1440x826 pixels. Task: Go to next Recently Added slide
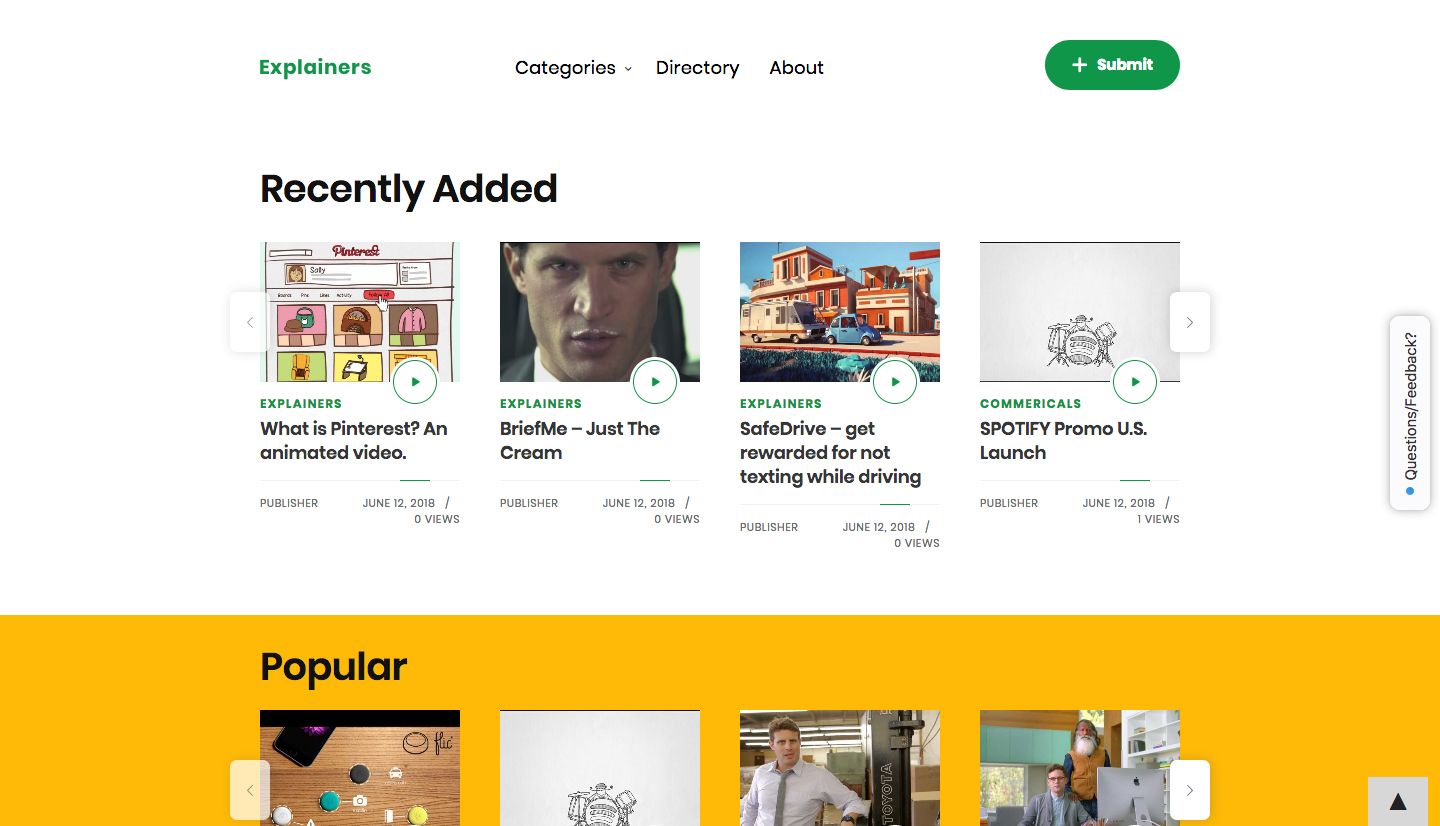click(1190, 322)
